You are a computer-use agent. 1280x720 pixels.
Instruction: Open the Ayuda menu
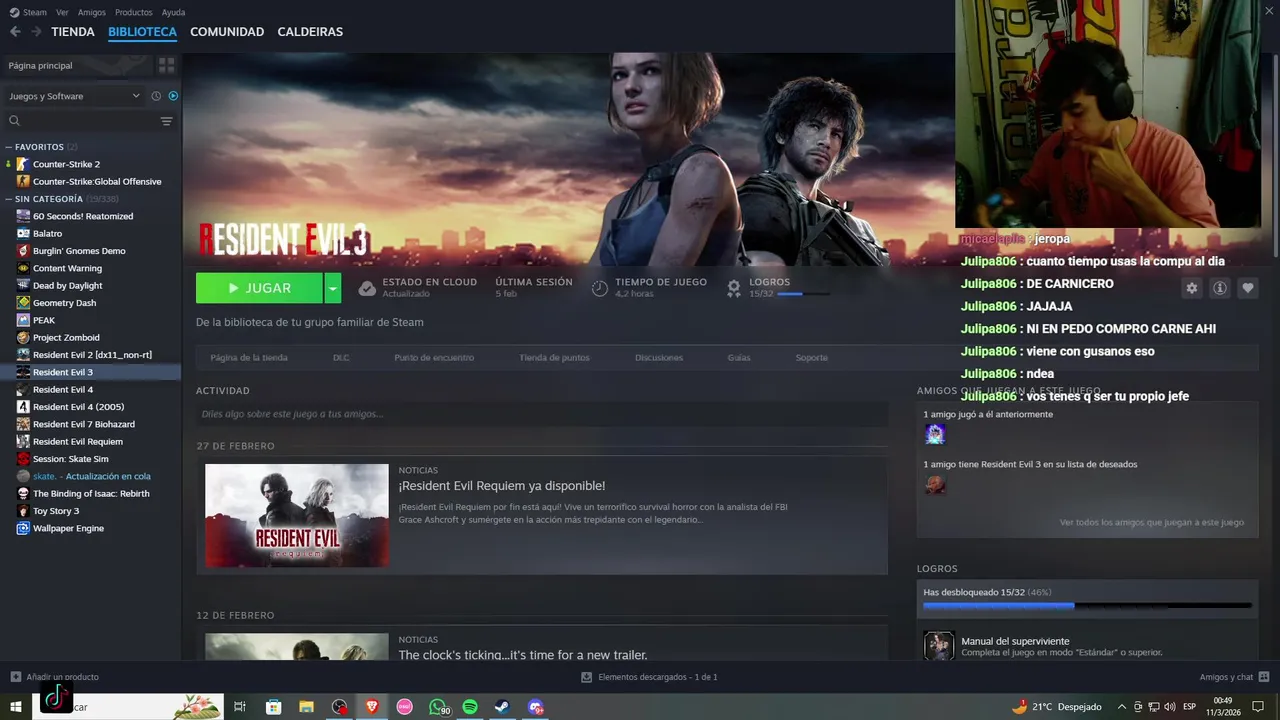point(173,12)
